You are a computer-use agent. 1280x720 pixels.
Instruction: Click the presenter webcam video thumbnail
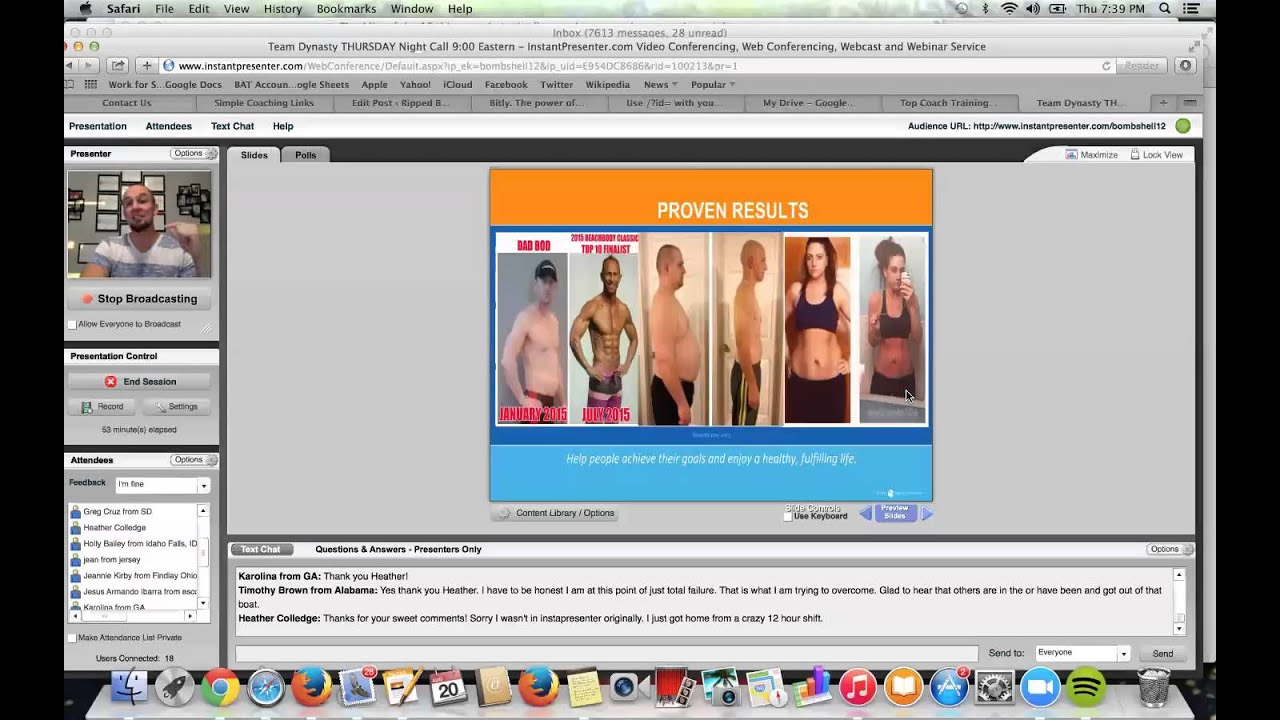pos(139,224)
